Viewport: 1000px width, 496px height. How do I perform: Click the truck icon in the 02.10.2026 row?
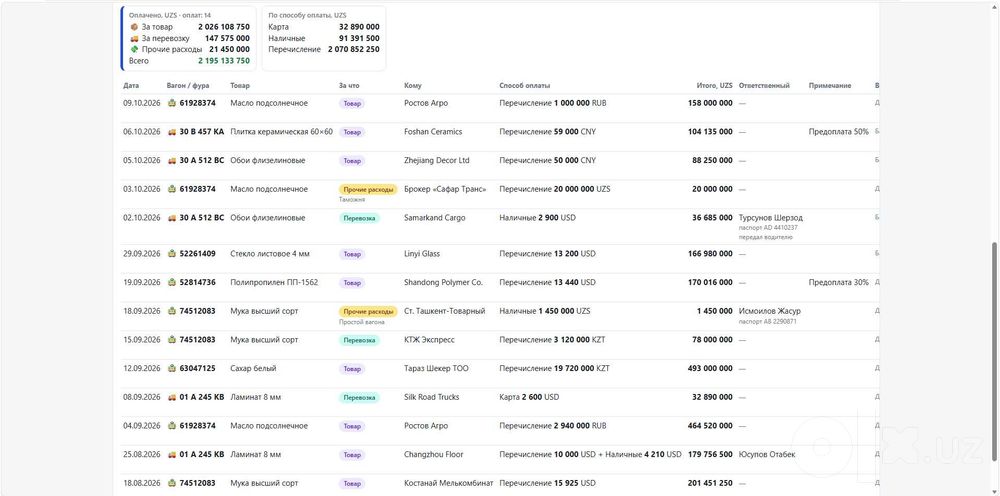172,218
